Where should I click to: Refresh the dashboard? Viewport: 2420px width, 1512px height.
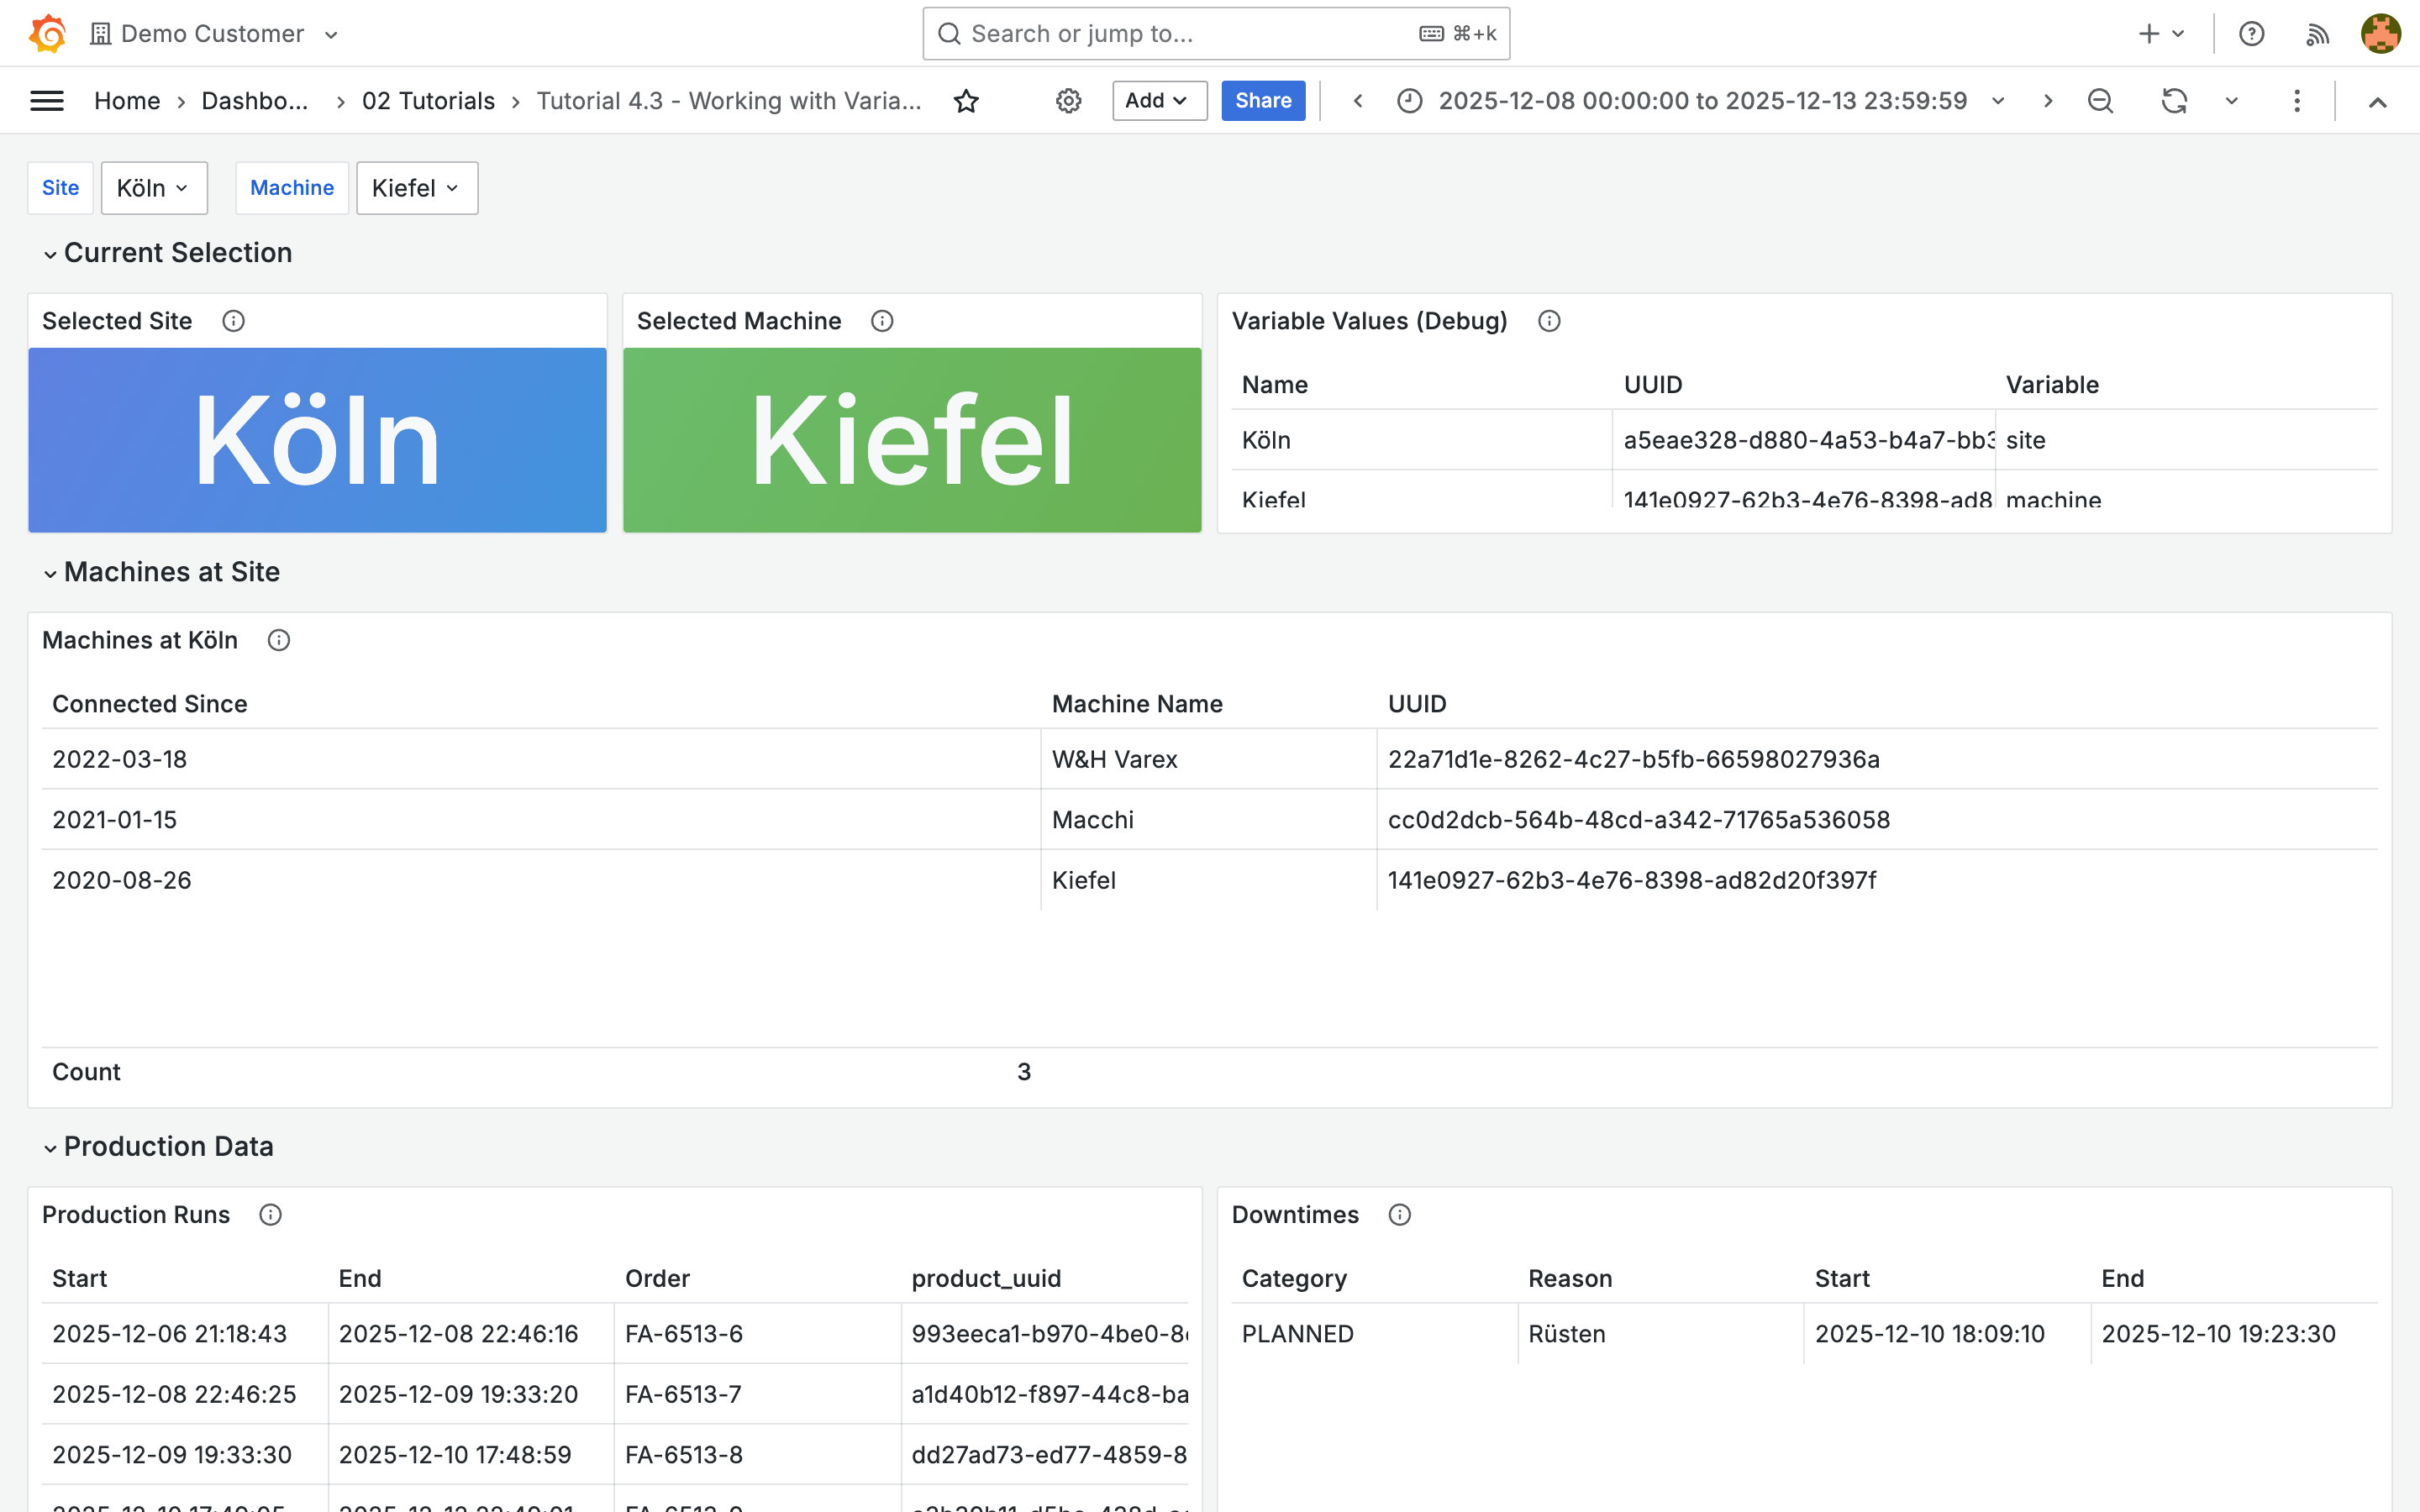point(2174,101)
